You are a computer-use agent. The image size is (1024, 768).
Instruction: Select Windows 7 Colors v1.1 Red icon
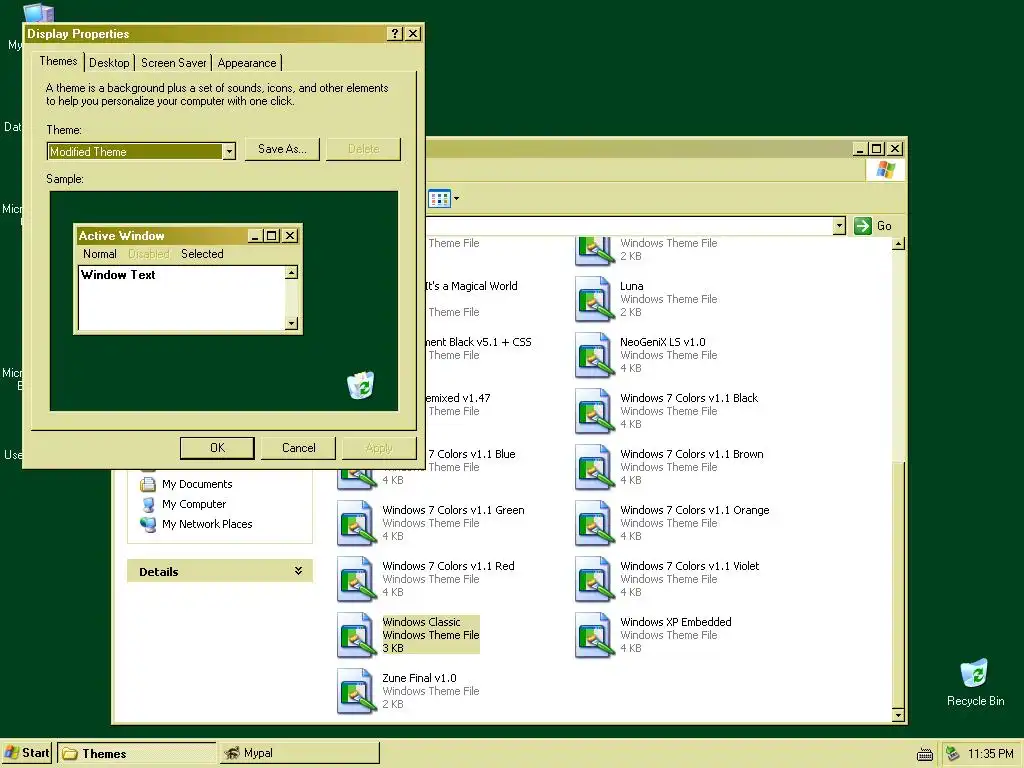click(357, 580)
